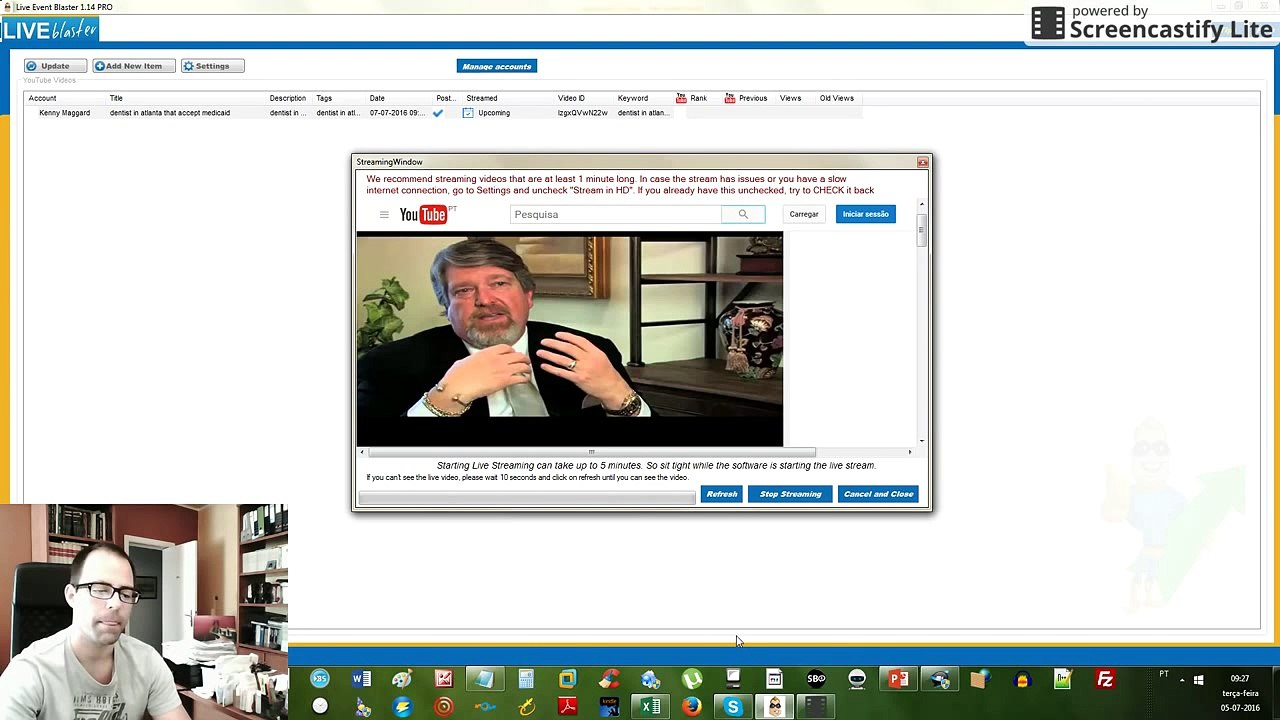Show hidden system tray icons

(x=1182, y=680)
